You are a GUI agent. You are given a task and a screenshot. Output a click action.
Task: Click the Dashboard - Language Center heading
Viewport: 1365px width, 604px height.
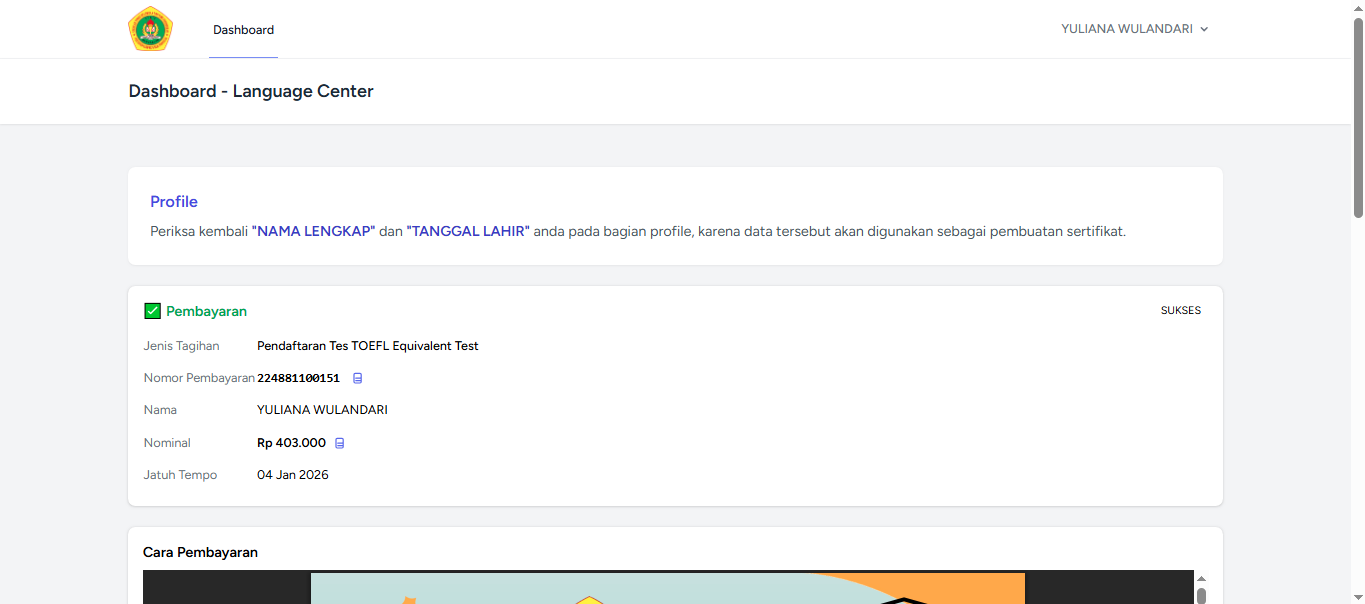pyautogui.click(x=251, y=91)
